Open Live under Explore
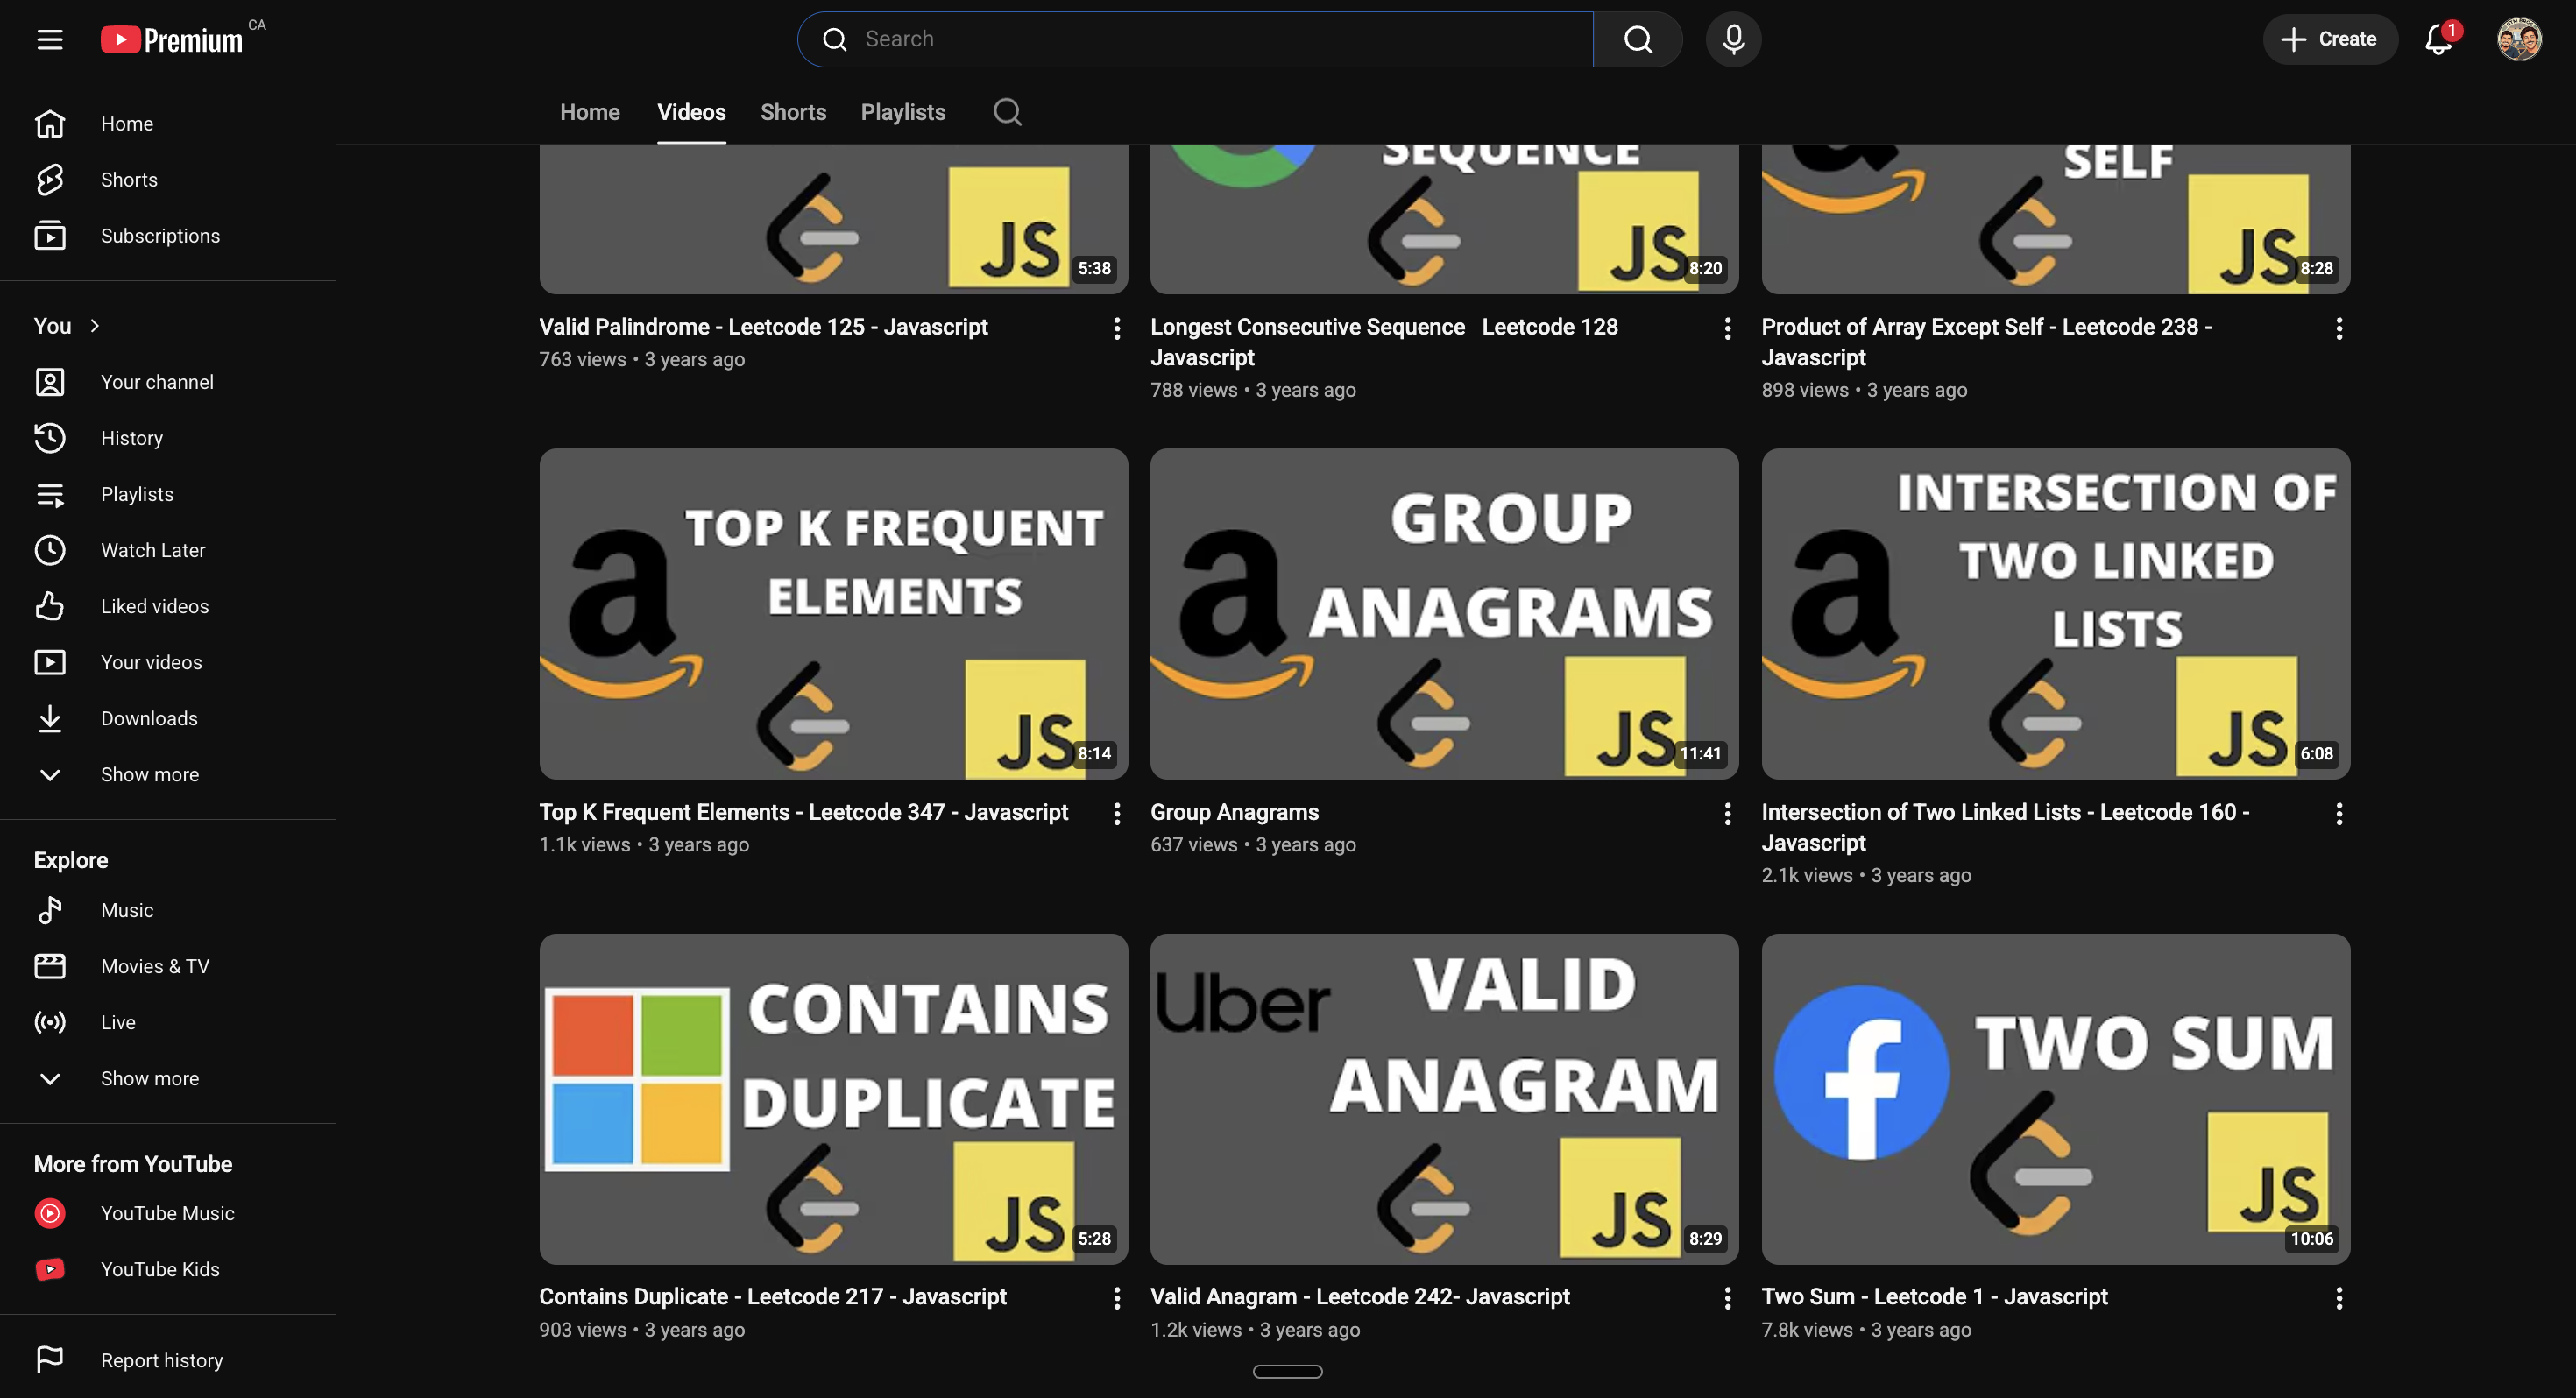Image resolution: width=2576 pixels, height=1398 pixels. click(x=168, y=1022)
